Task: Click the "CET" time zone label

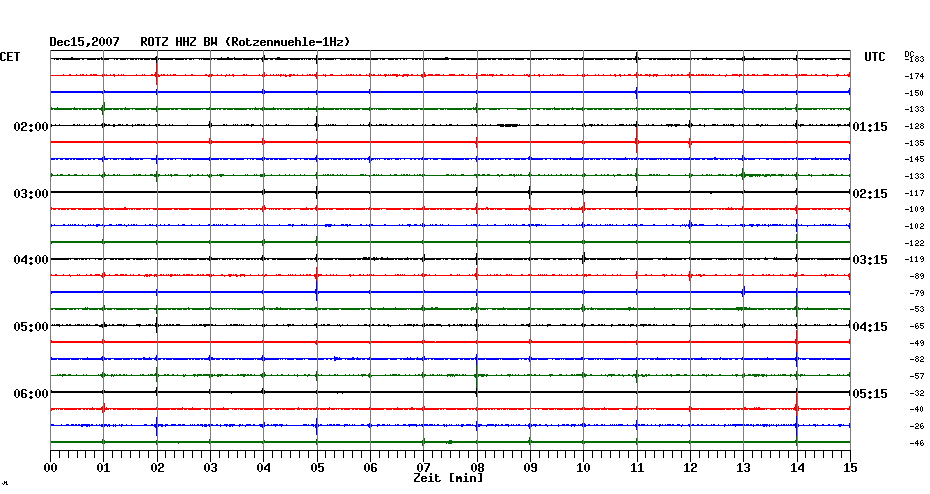Action: coord(10,57)
